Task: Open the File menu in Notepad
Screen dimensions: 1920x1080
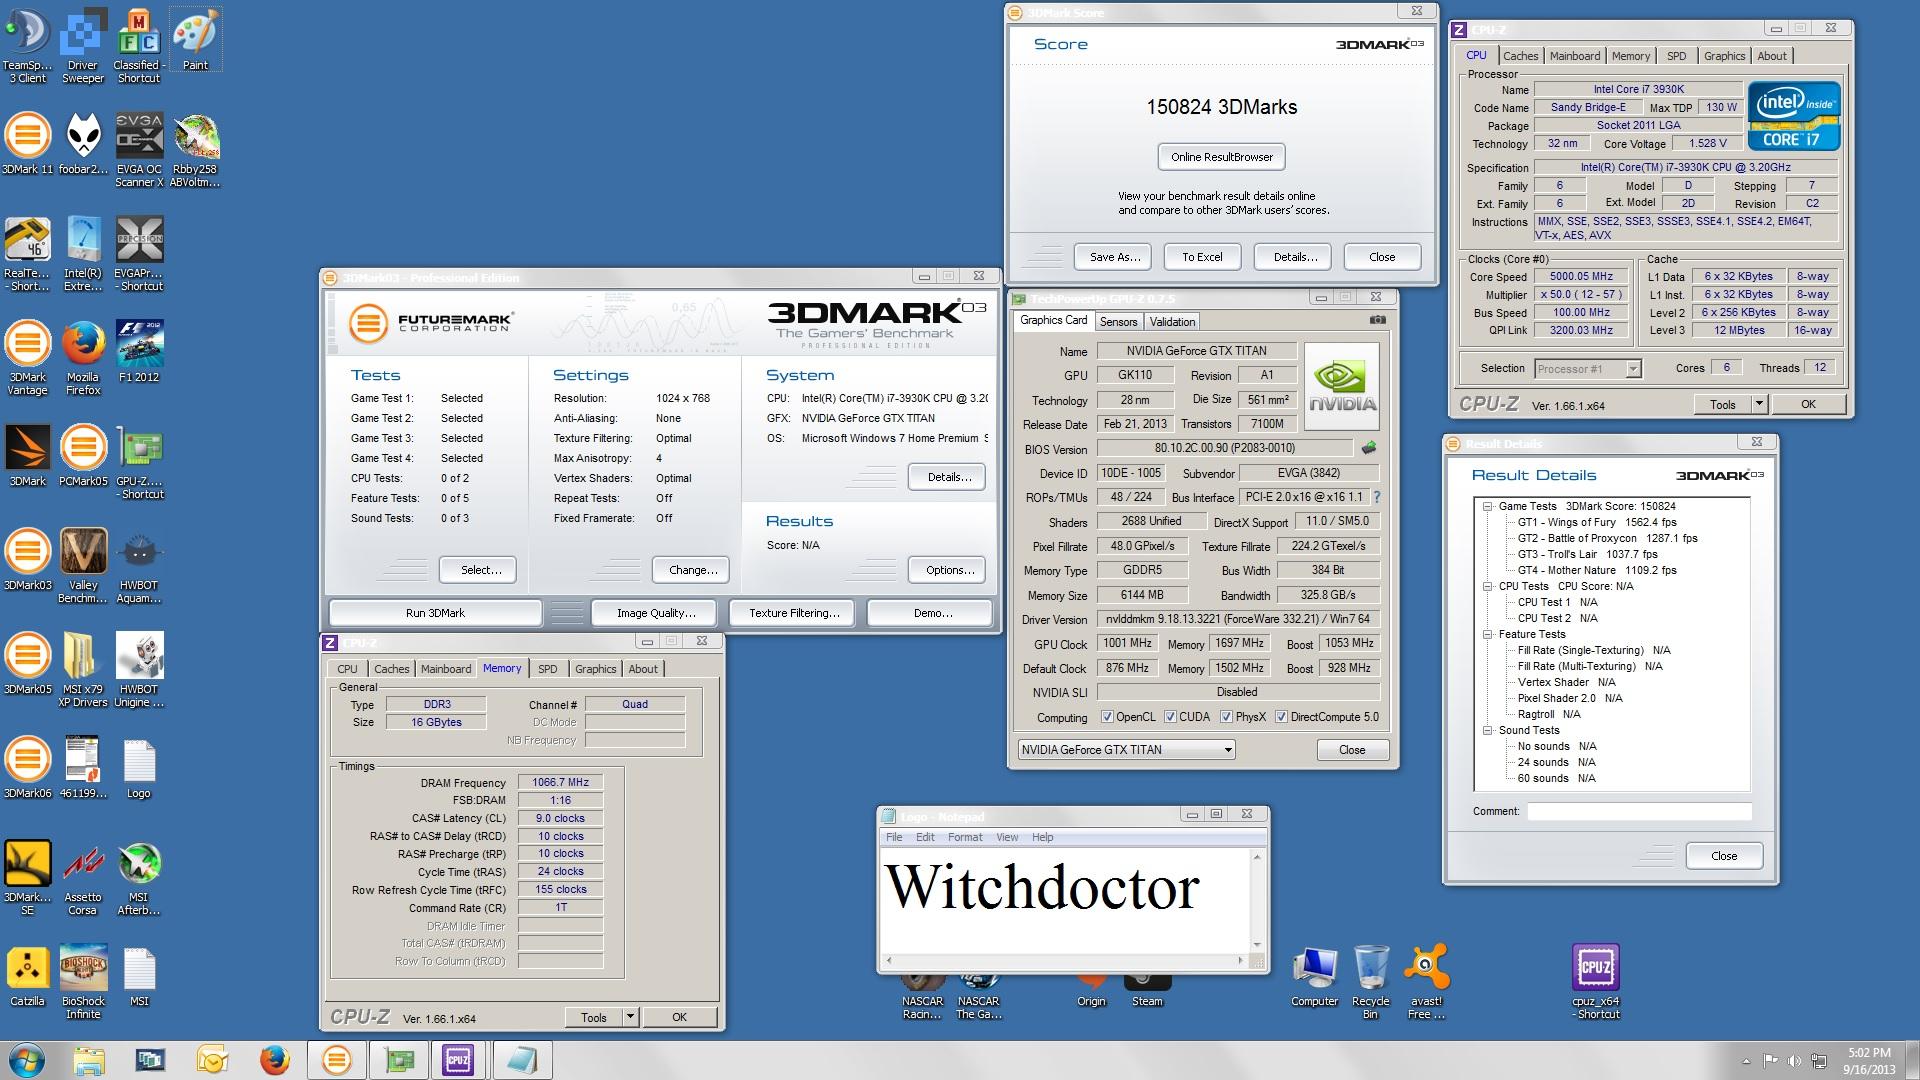Action: pyautogui.click(x=894, y=837)
